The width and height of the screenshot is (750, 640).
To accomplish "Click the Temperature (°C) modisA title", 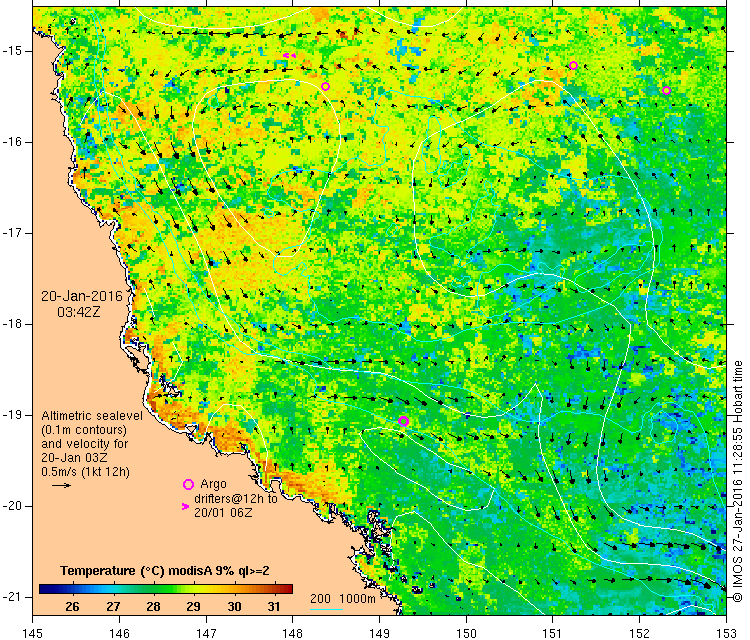I will point(164,571).
